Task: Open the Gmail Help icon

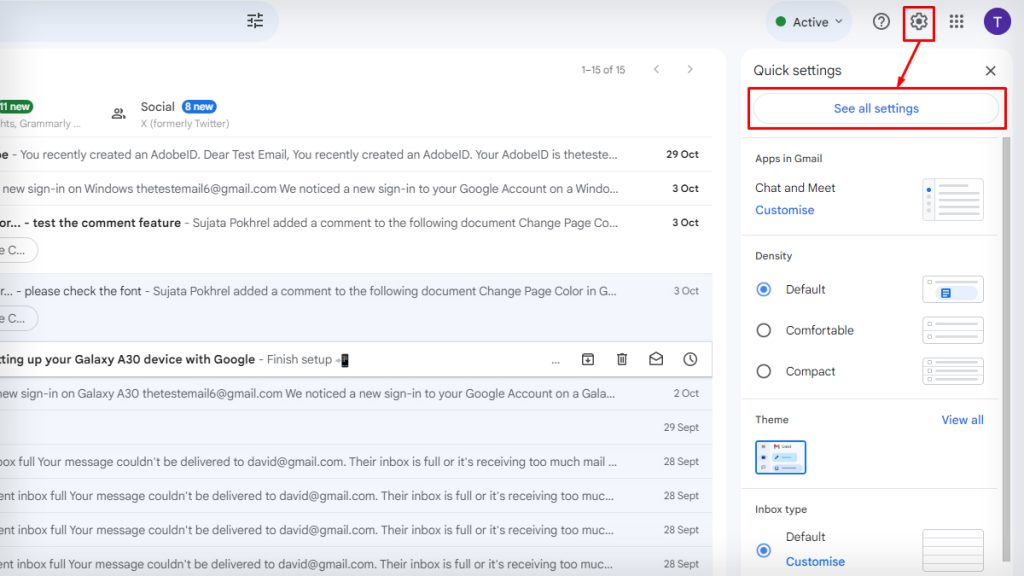Action: tap(881, 21)
